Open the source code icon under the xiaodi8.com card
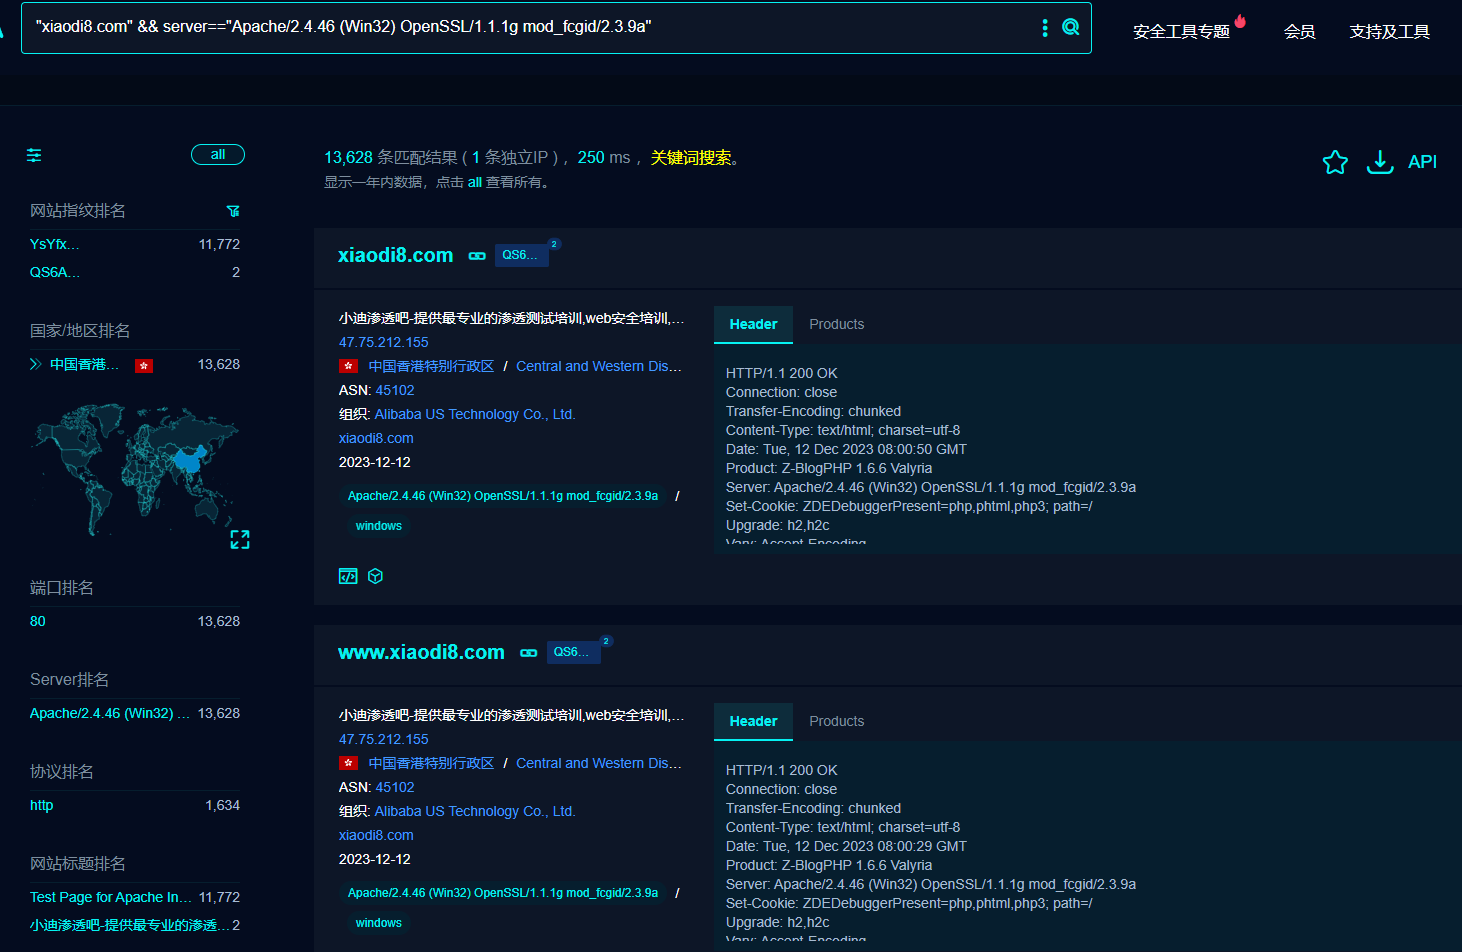Viewport: 1462px width, 952px height. (348, 576)
